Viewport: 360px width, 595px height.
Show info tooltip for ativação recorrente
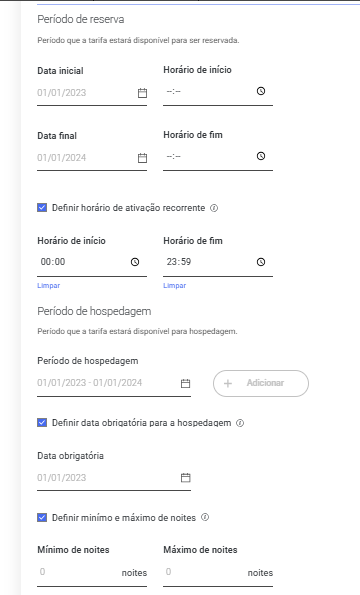coord(214,208)
